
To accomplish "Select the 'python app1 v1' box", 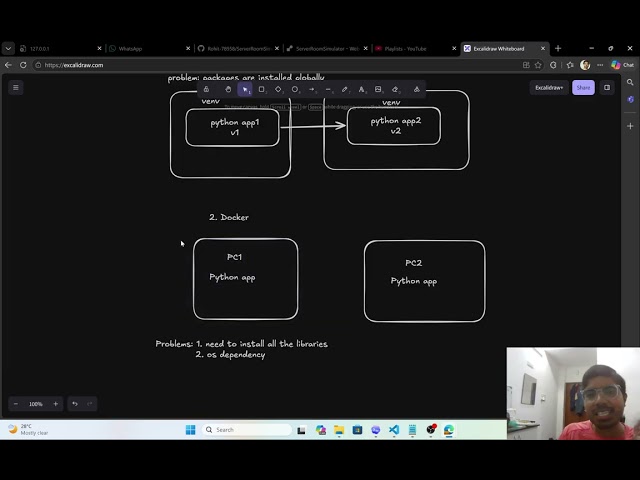I will [x=232, y=127].
